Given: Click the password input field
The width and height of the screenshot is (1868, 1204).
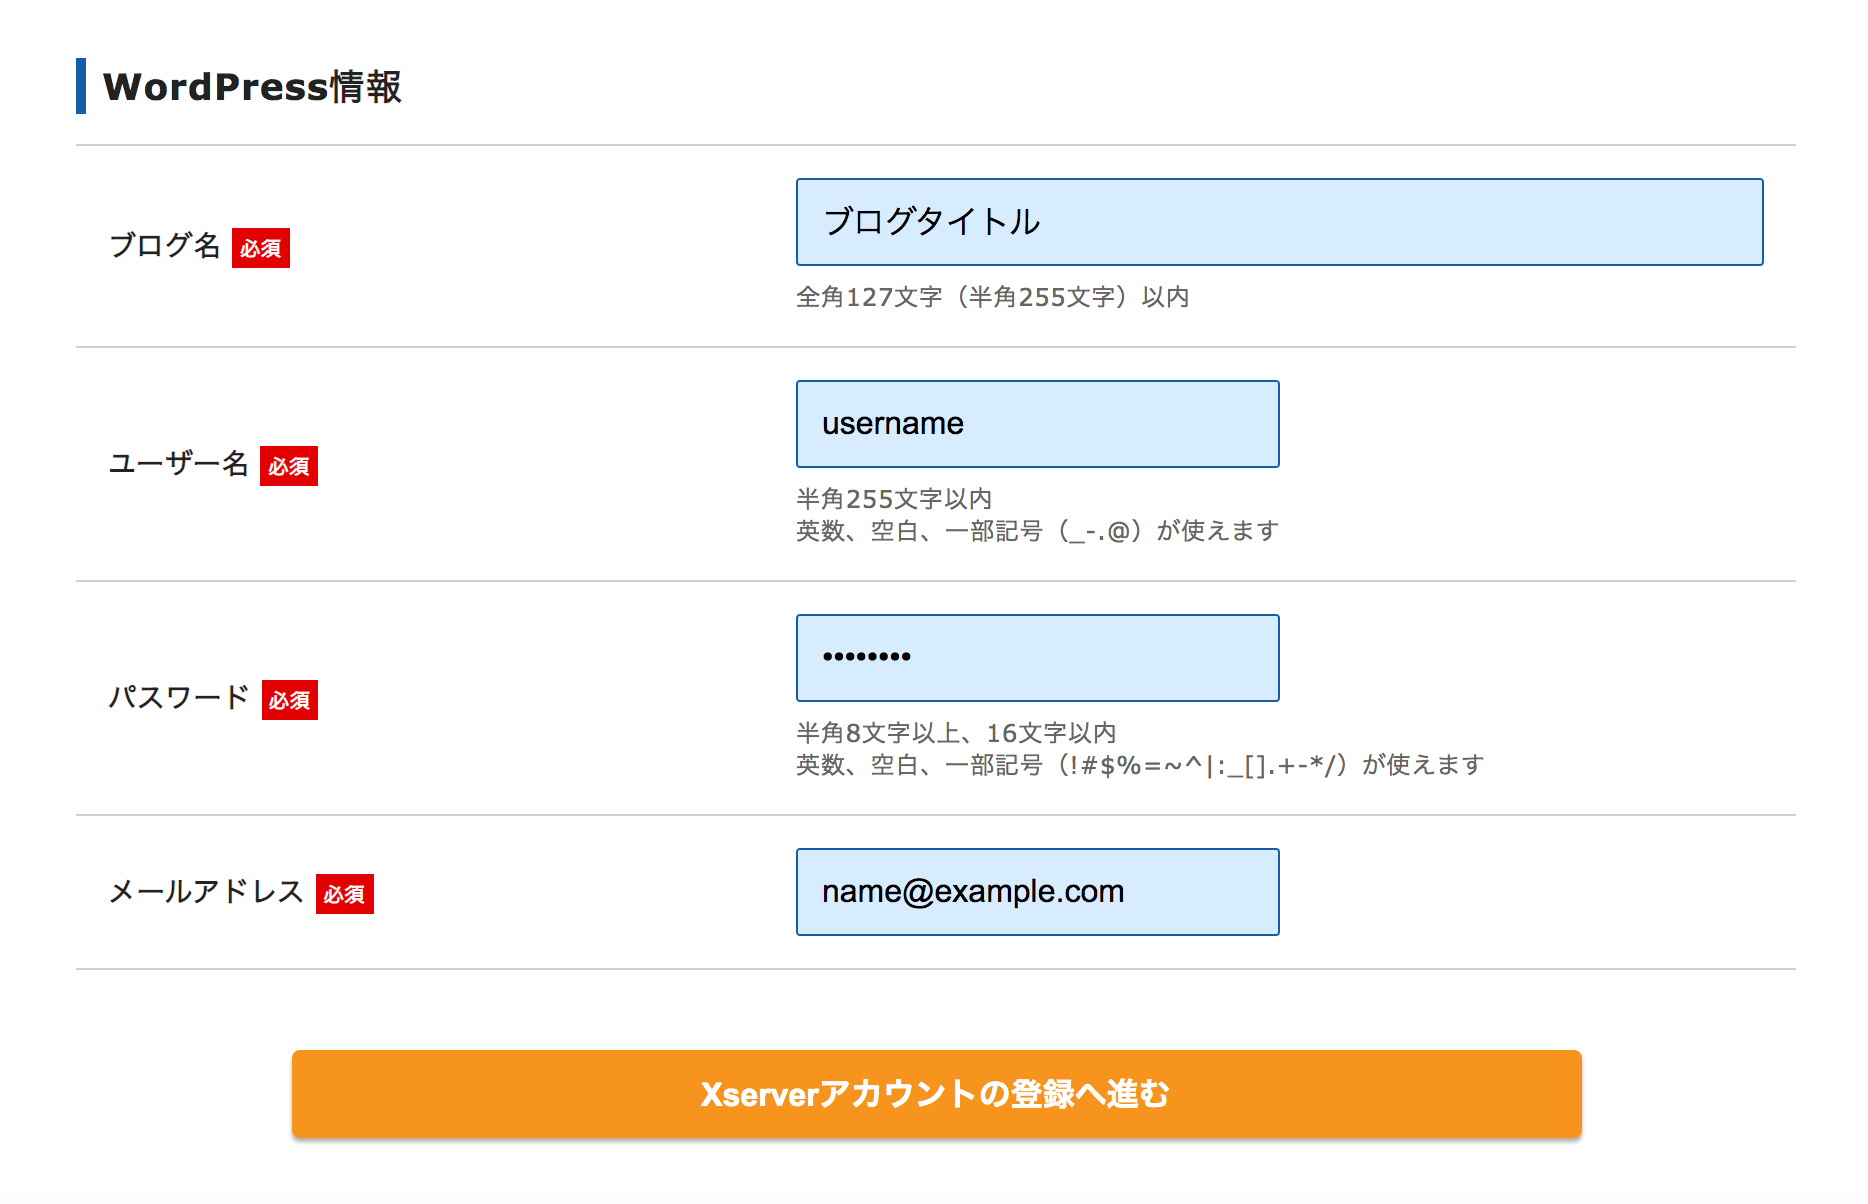Looking at the screenshot, I should coord(1036,658).
